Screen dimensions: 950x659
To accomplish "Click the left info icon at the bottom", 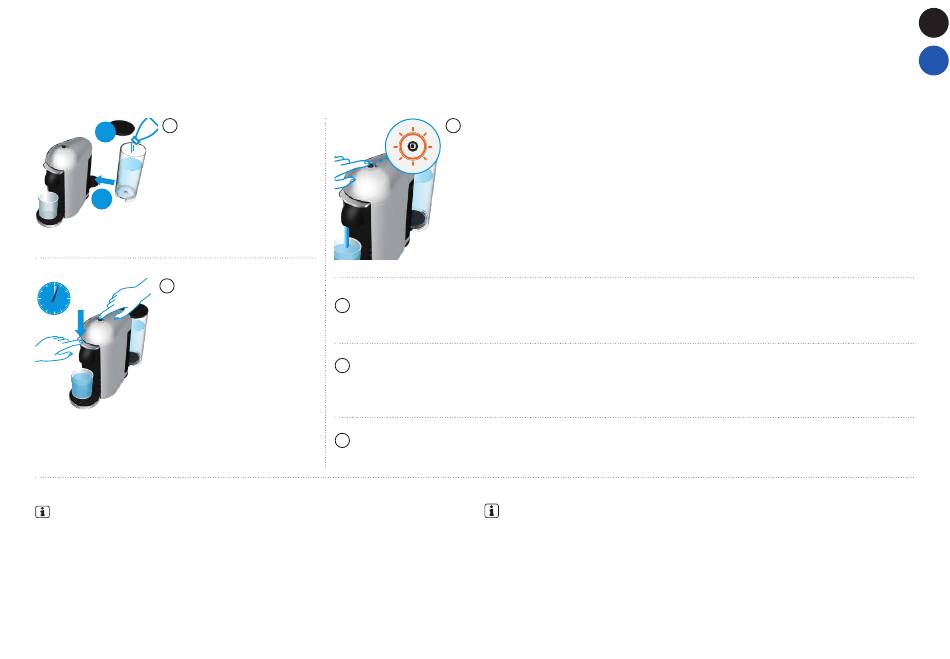I will [x=42, y=512].
